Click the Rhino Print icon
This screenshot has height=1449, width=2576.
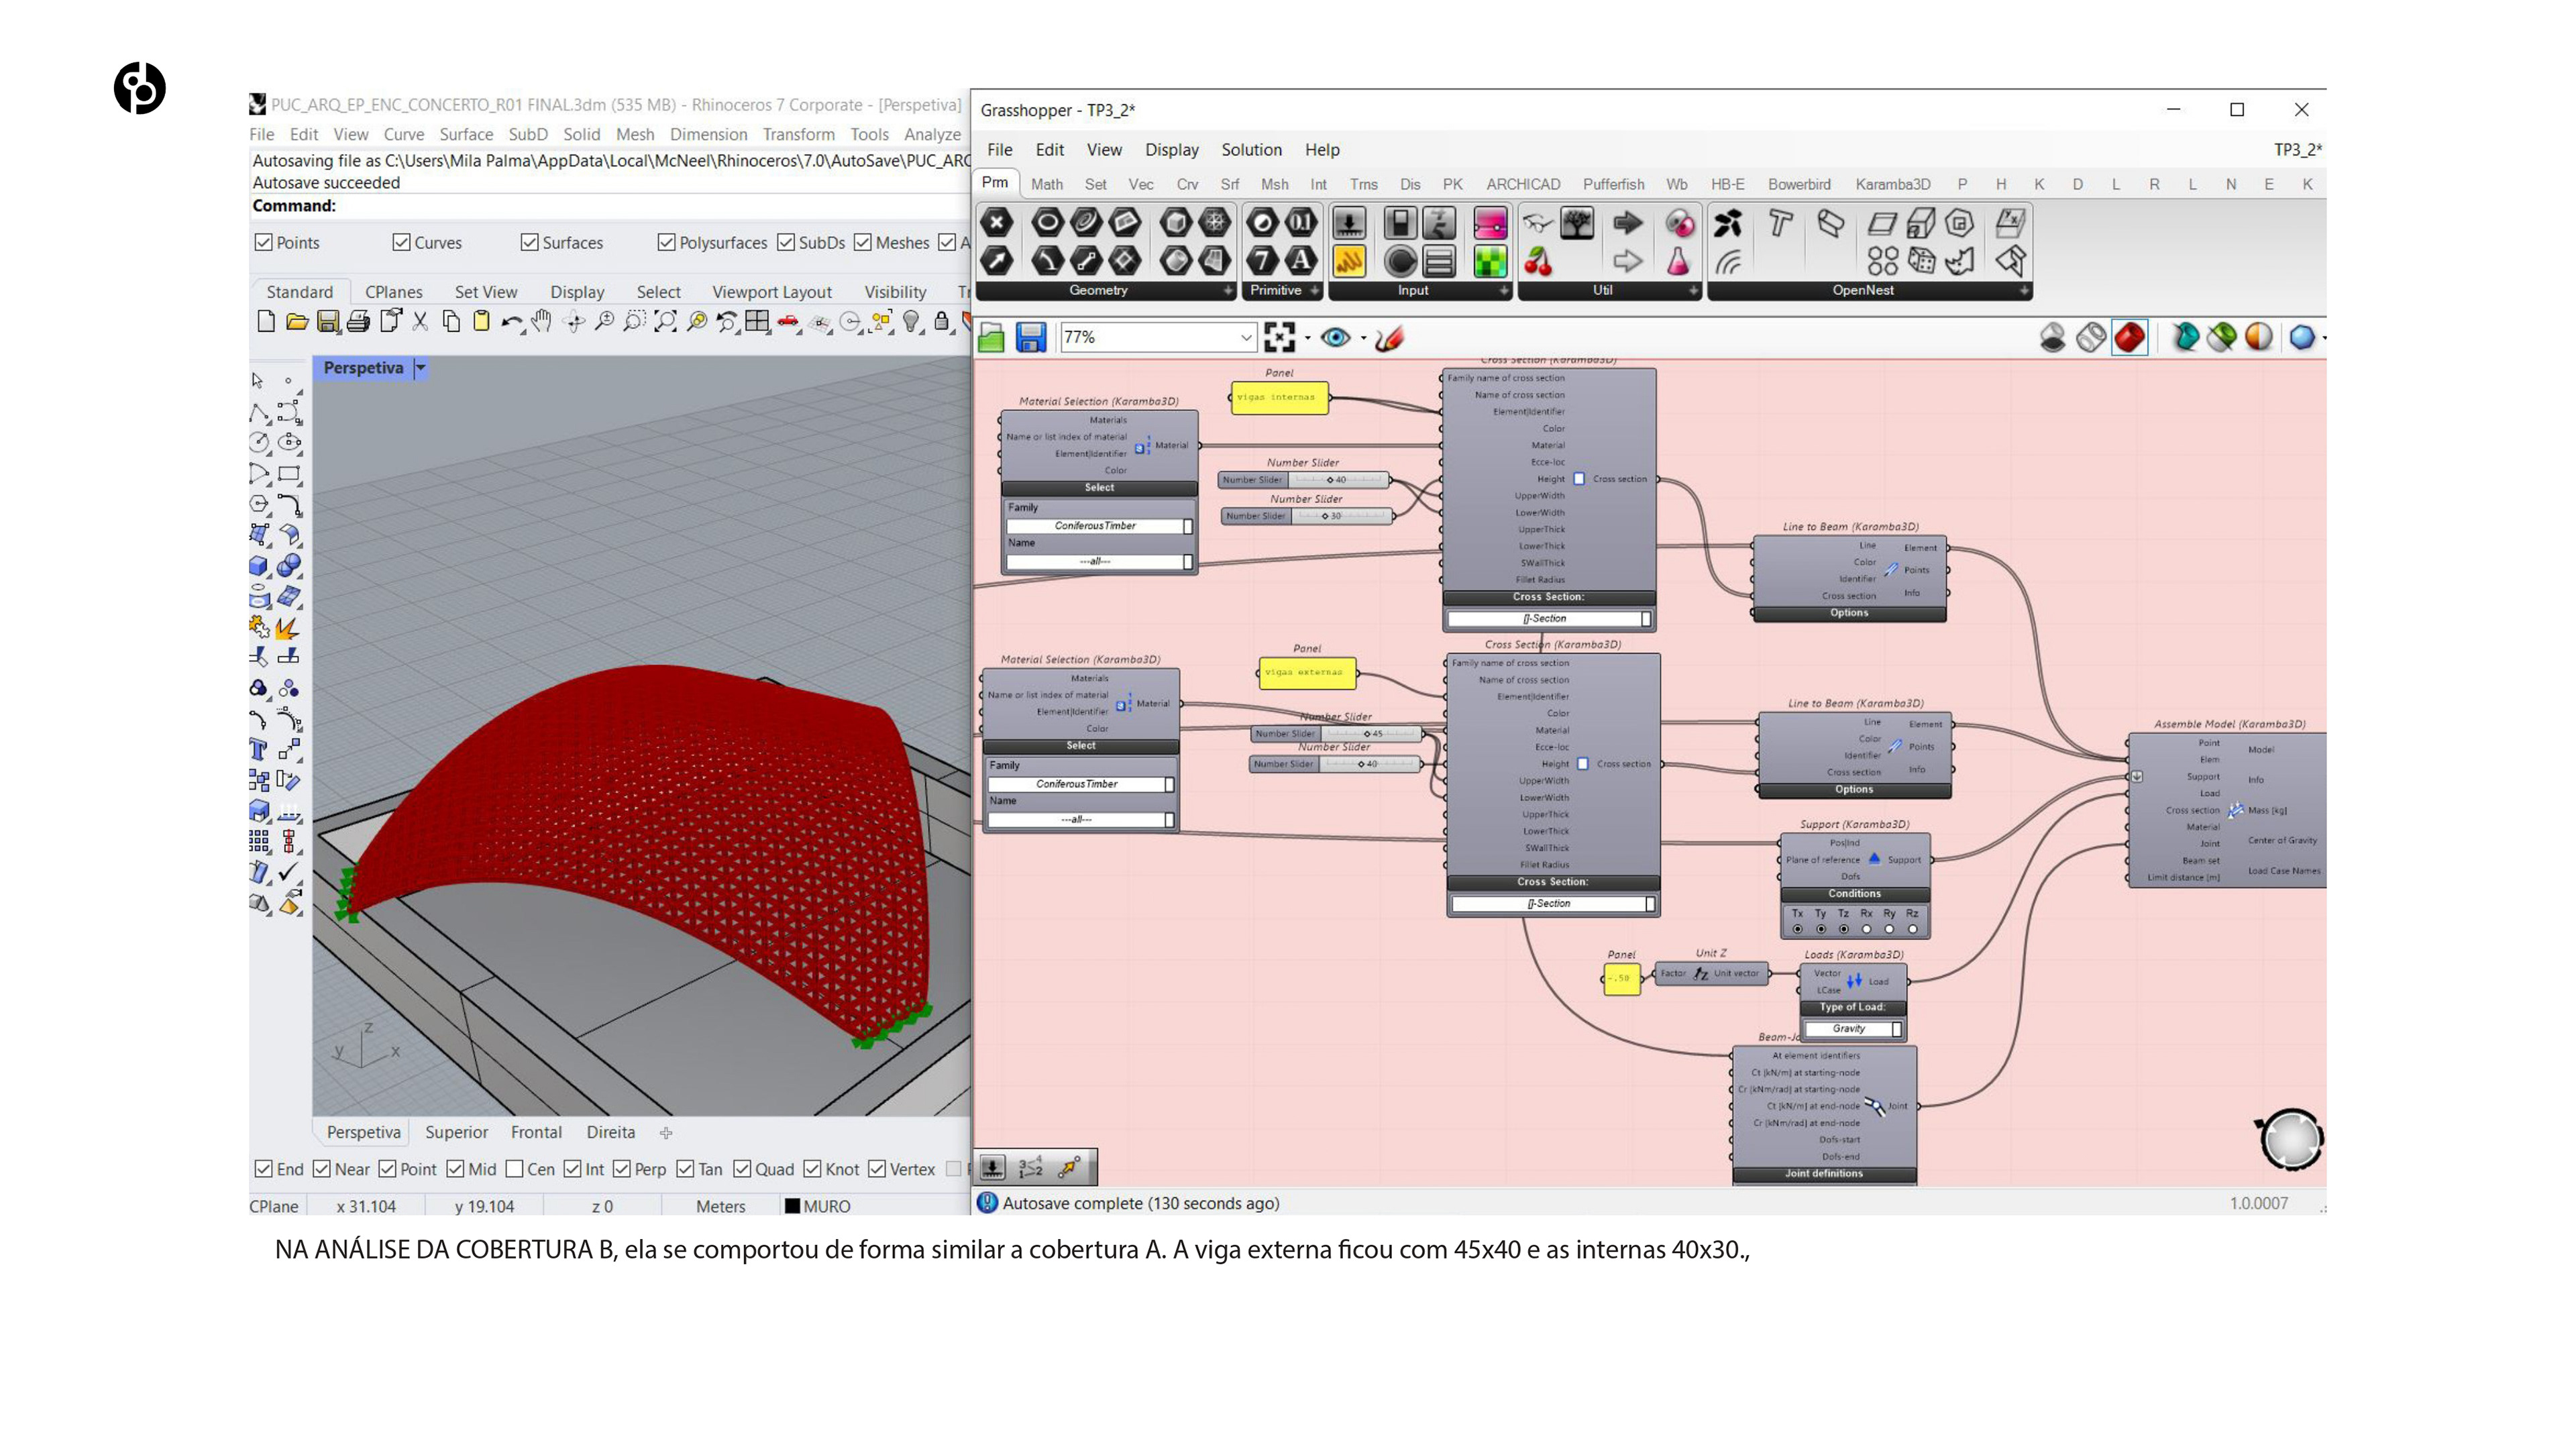pyautogui.click(x=358, y=322)
